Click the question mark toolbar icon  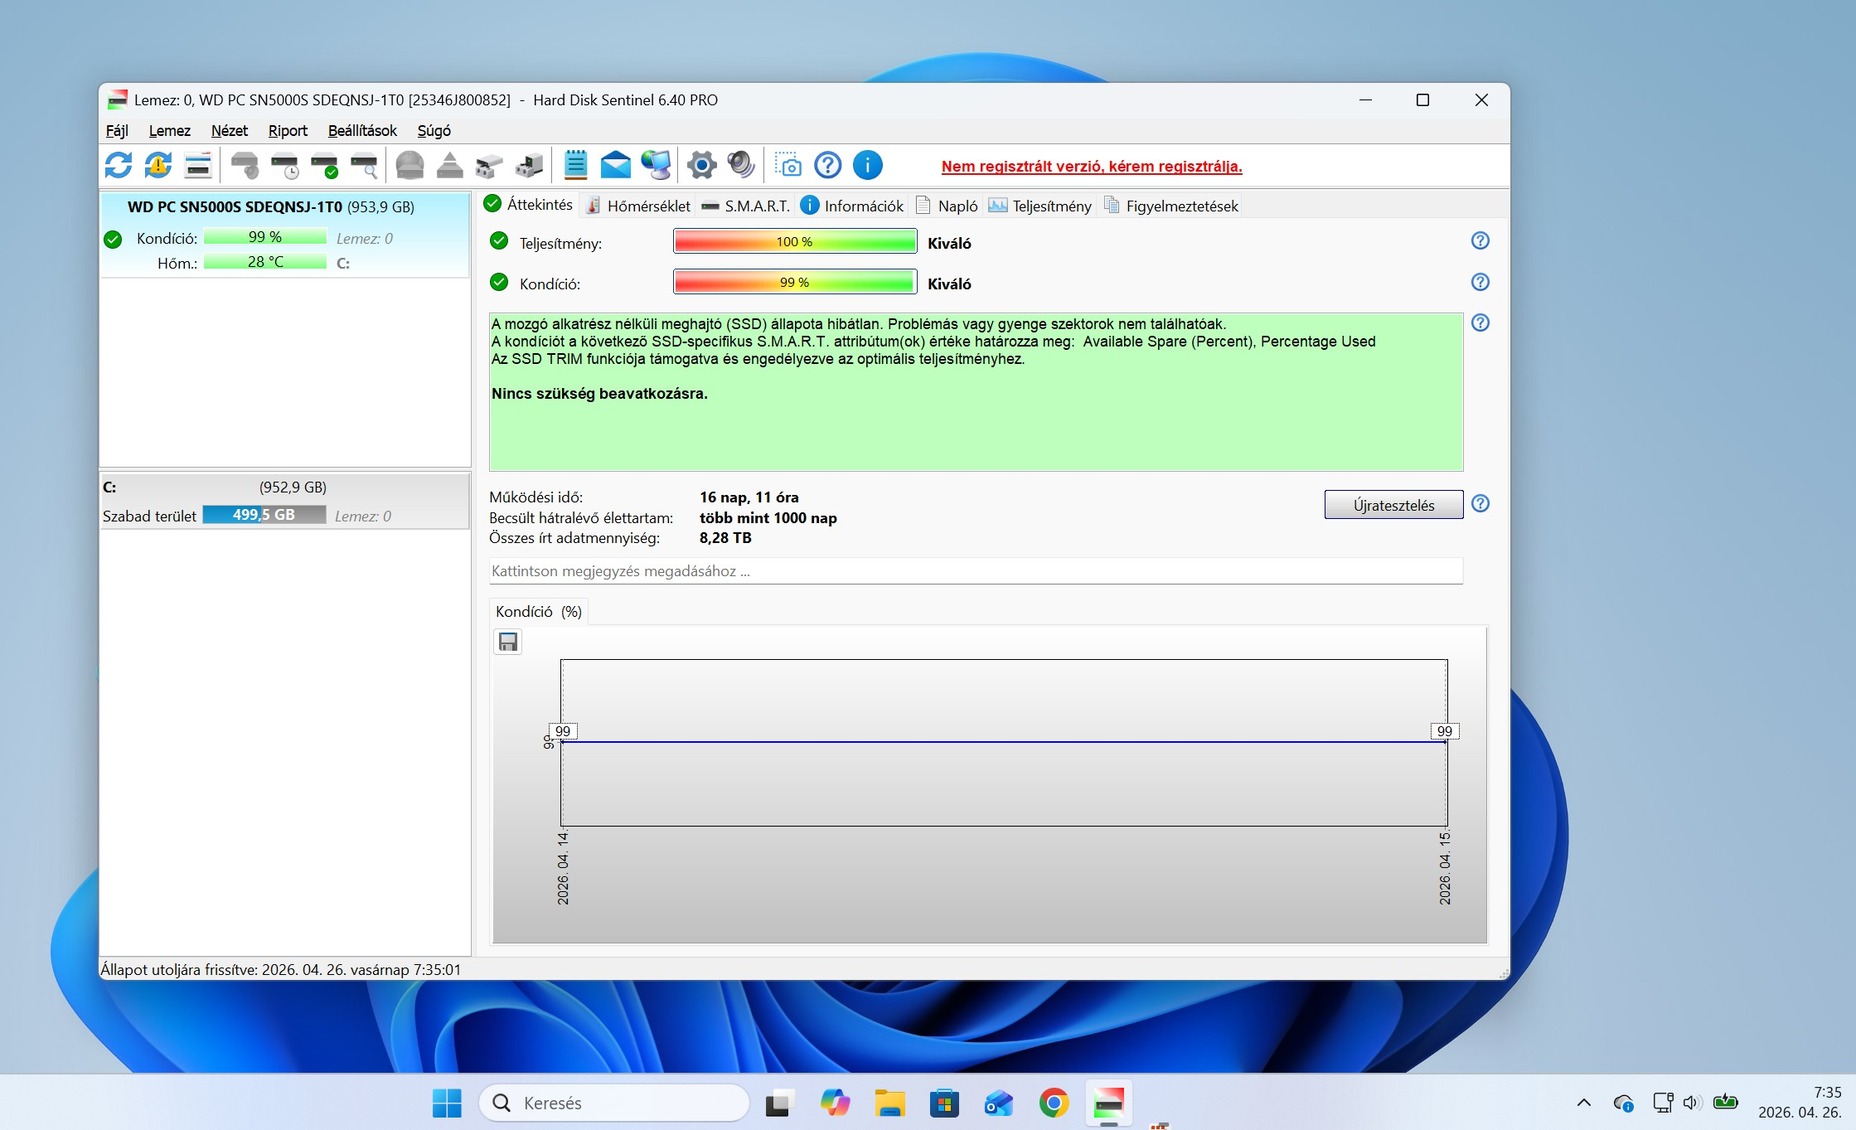828,165
